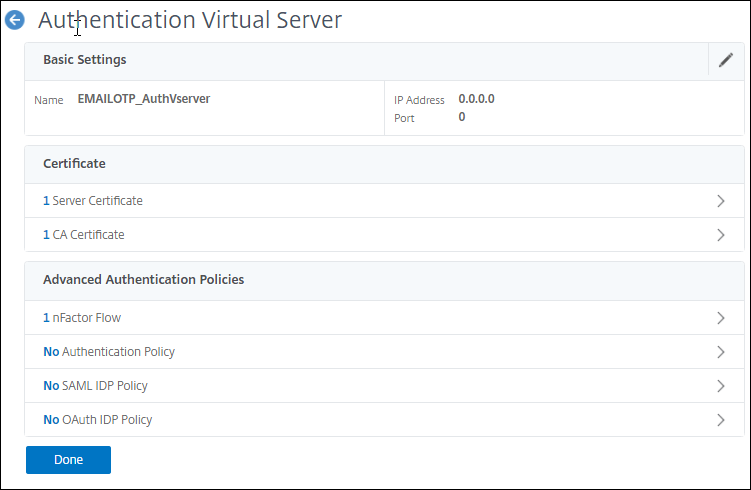
Task: Expand Server Certificate row chevron
Action: pos(721,201)
